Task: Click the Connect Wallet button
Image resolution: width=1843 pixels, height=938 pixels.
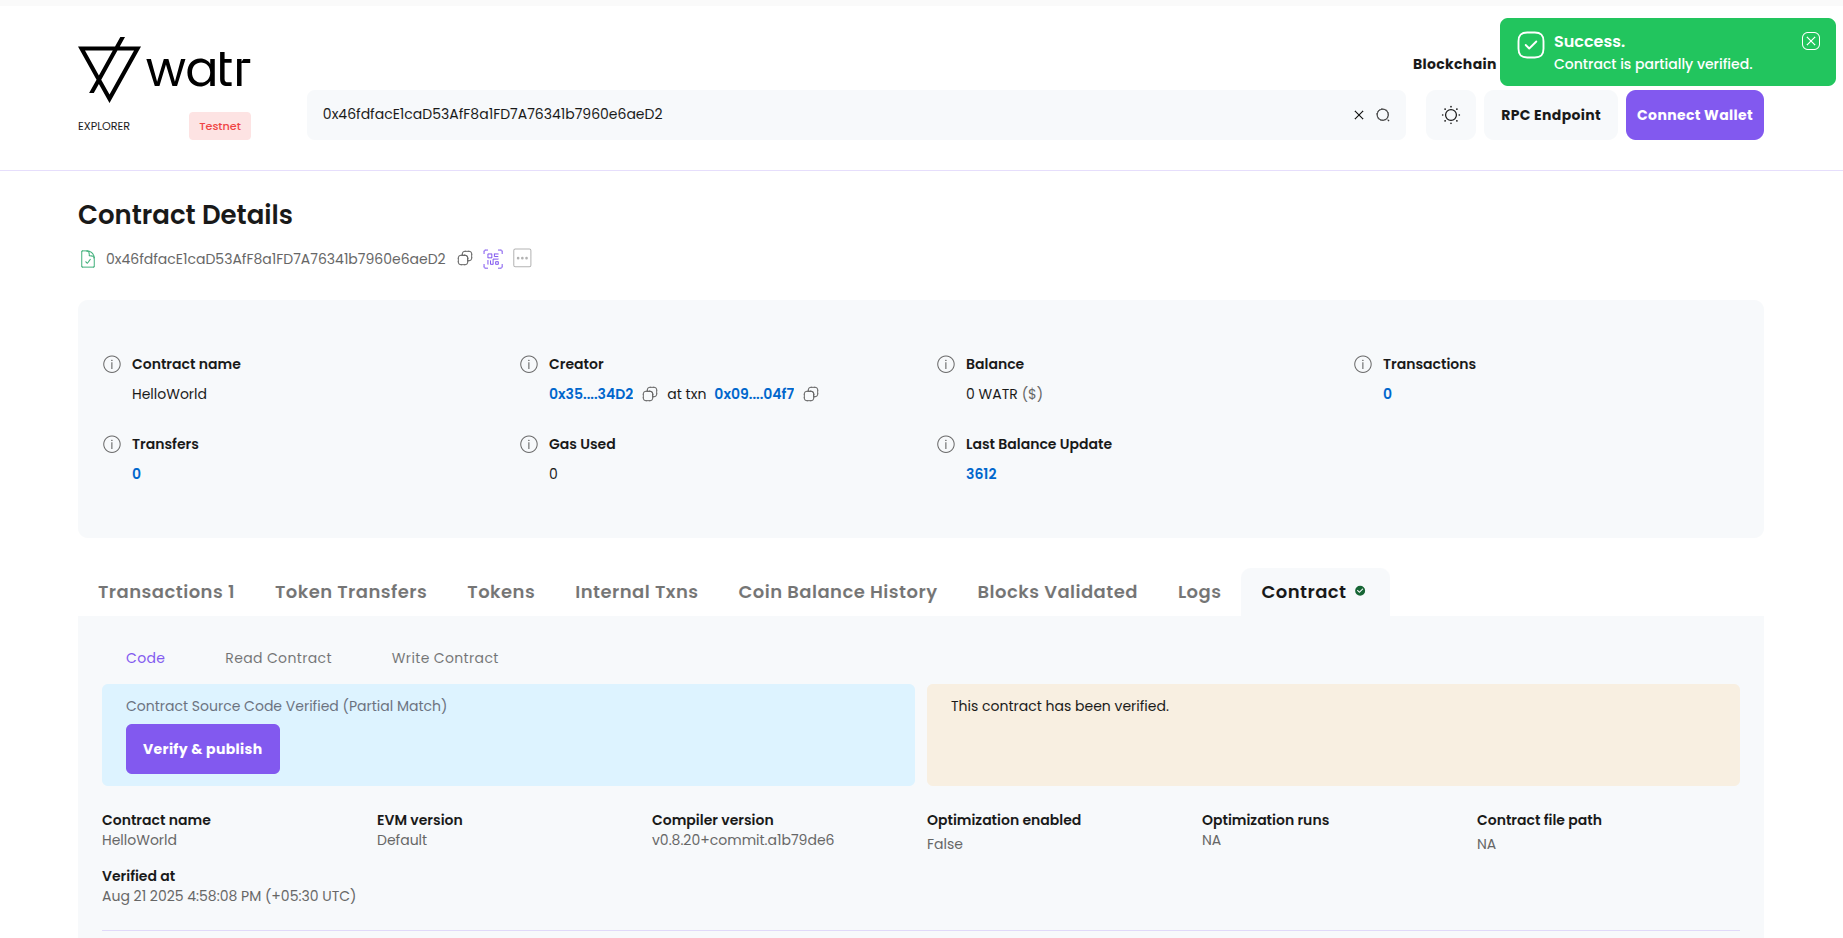Action: click(x=1694, y=115)
